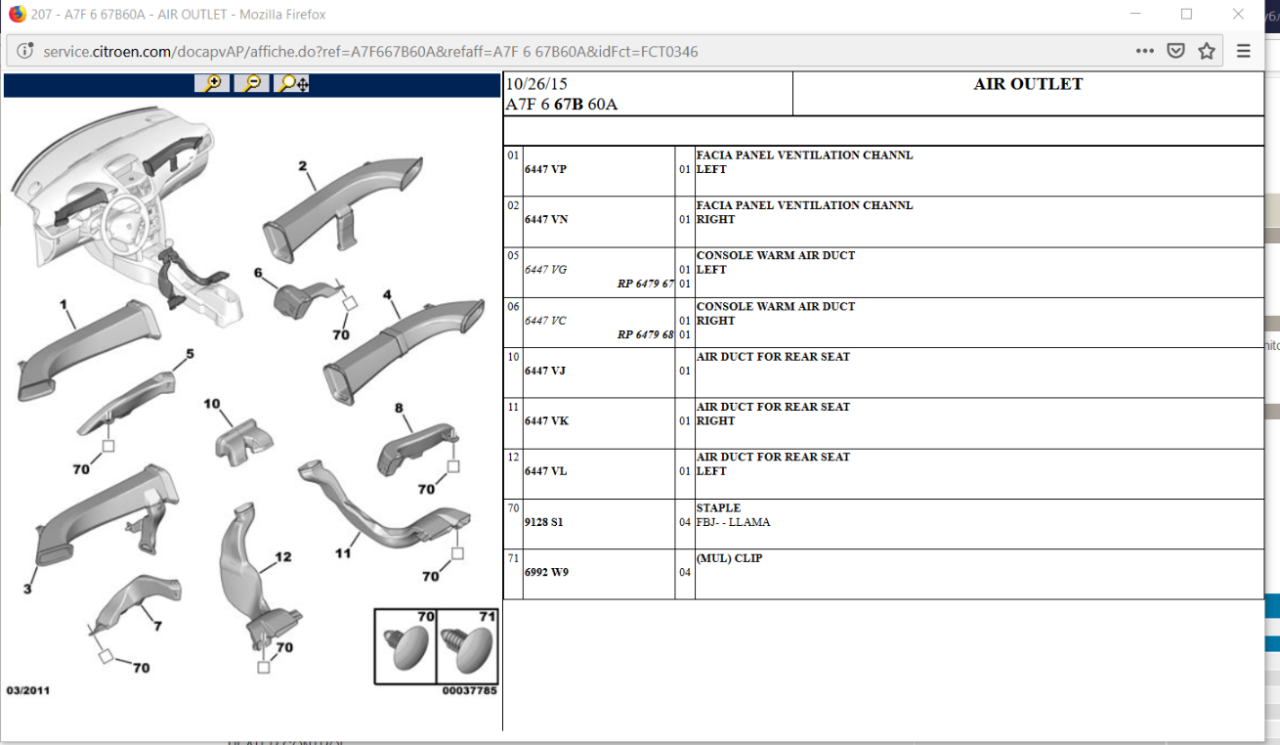Select the staple 70 thumbnail image

click(x=405, y=647)
